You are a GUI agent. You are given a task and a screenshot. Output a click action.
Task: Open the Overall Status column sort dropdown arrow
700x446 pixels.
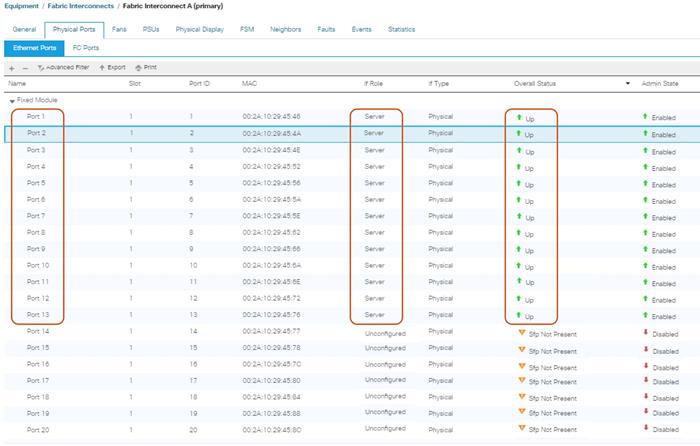pyautogui.click(x=628, y=83)
